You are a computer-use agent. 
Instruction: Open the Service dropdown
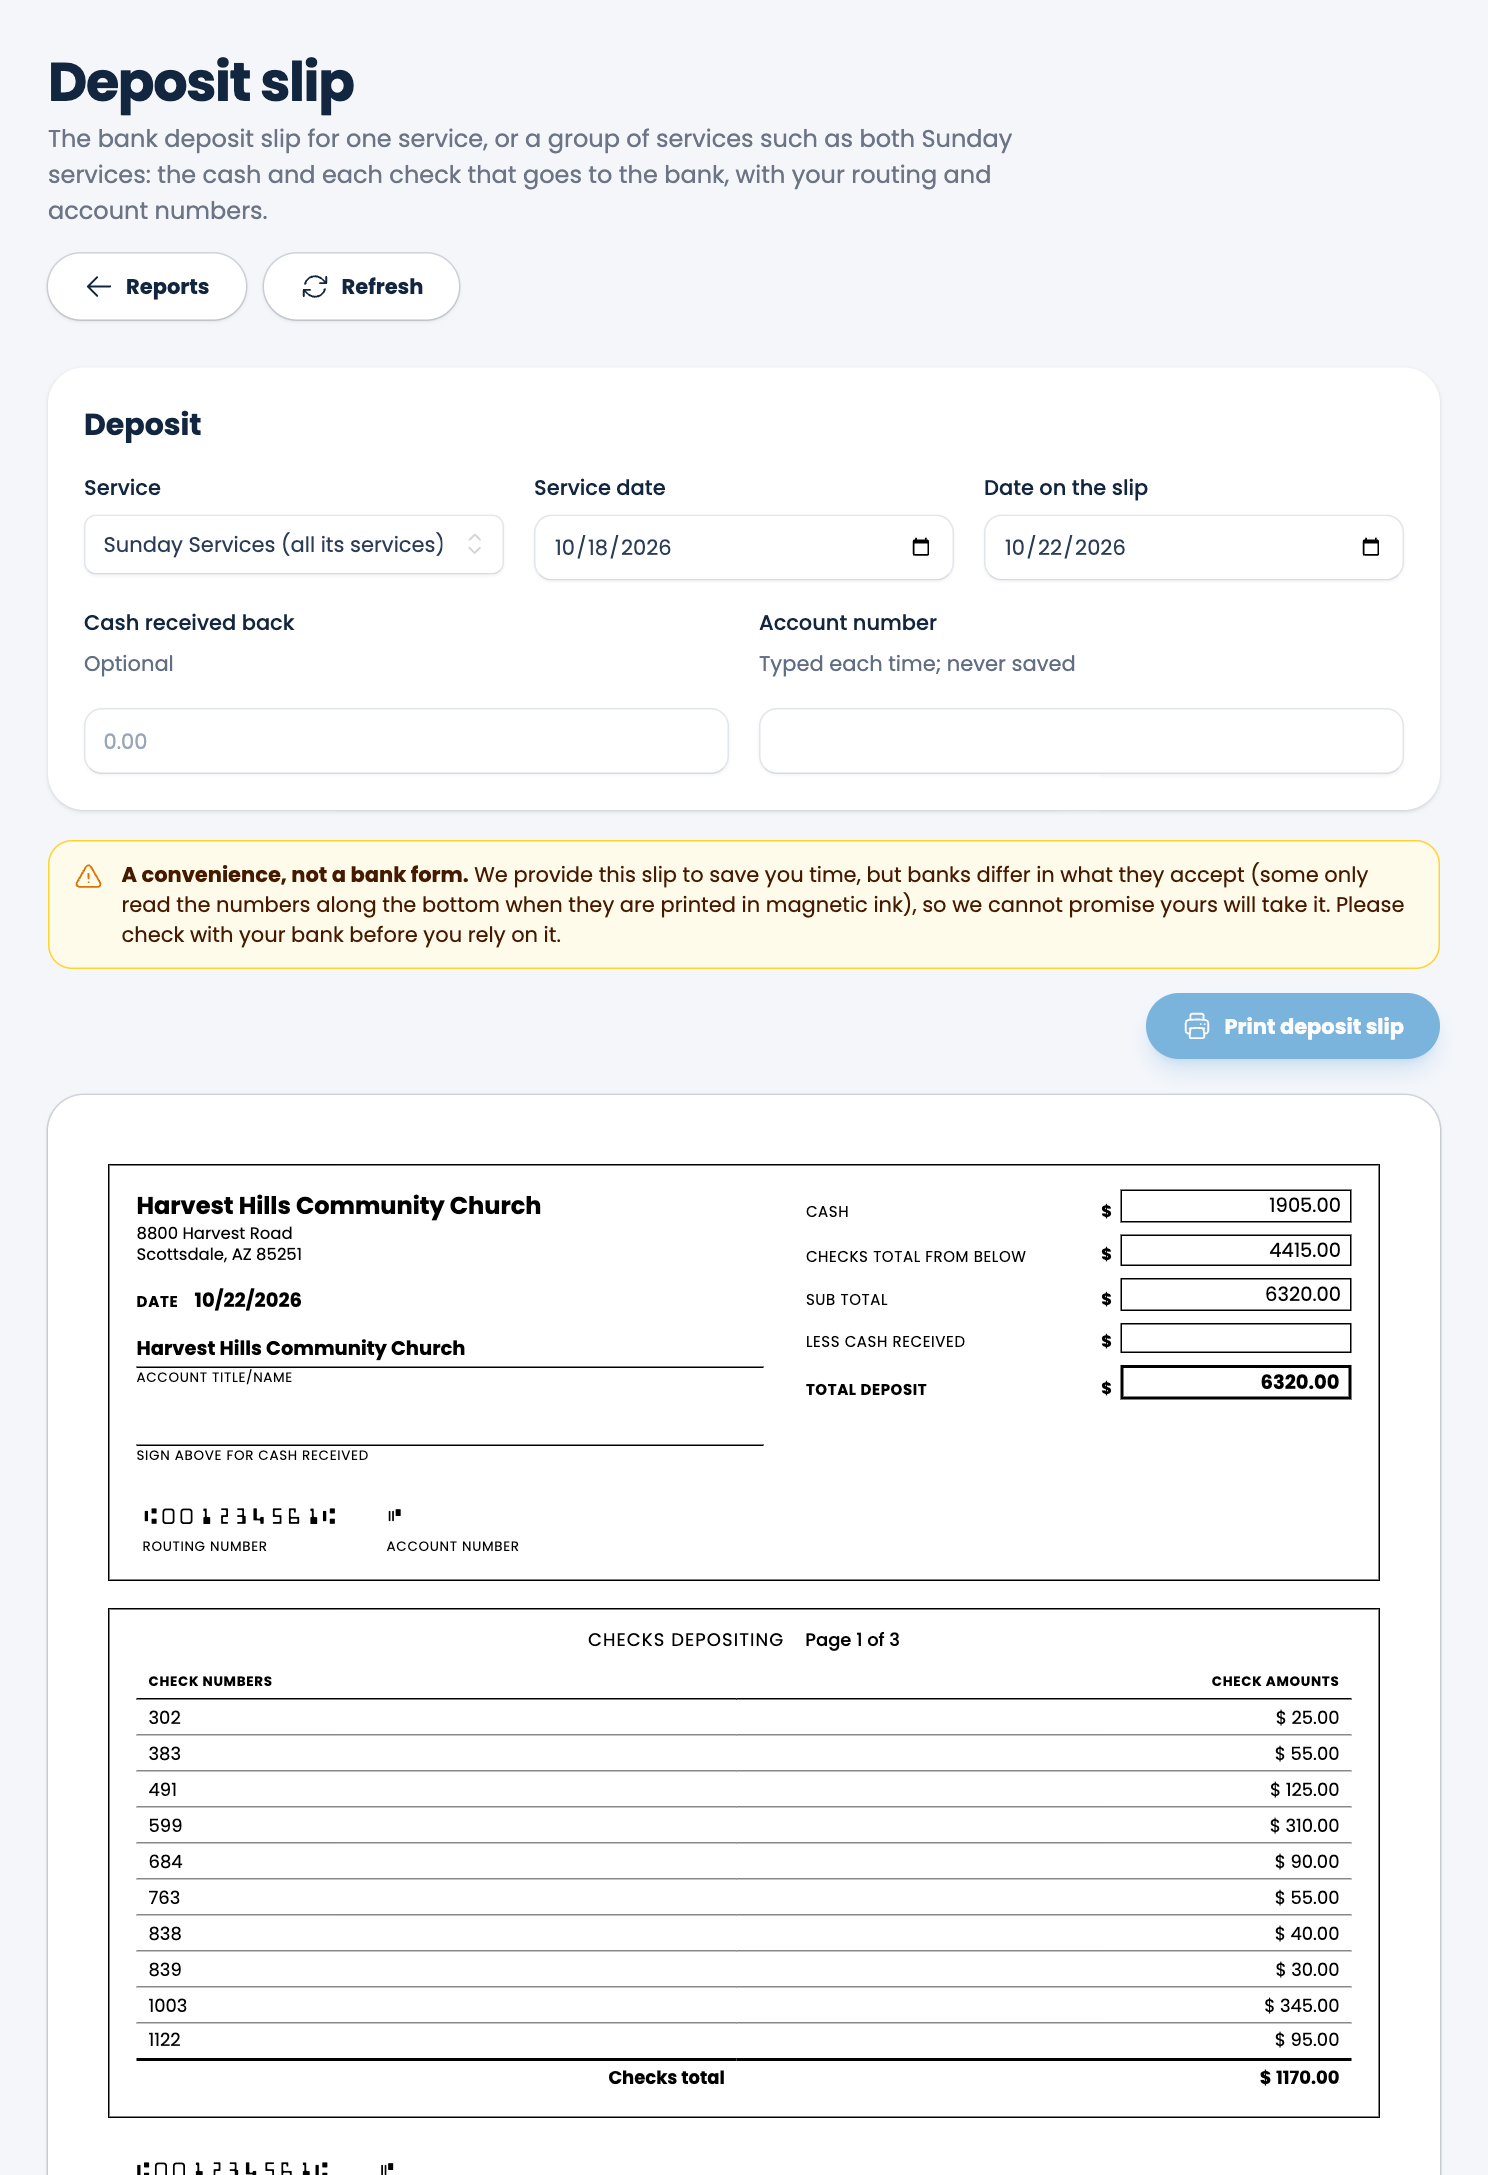[x=294, y=545]
